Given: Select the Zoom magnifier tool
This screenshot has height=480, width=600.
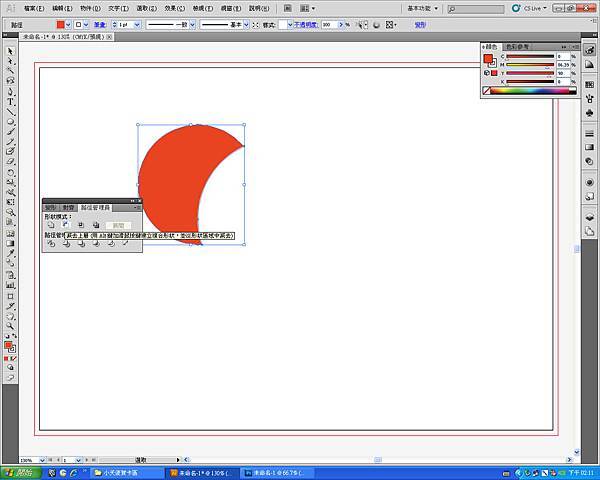Looking at the screenshot, I should tap(10, 326).
